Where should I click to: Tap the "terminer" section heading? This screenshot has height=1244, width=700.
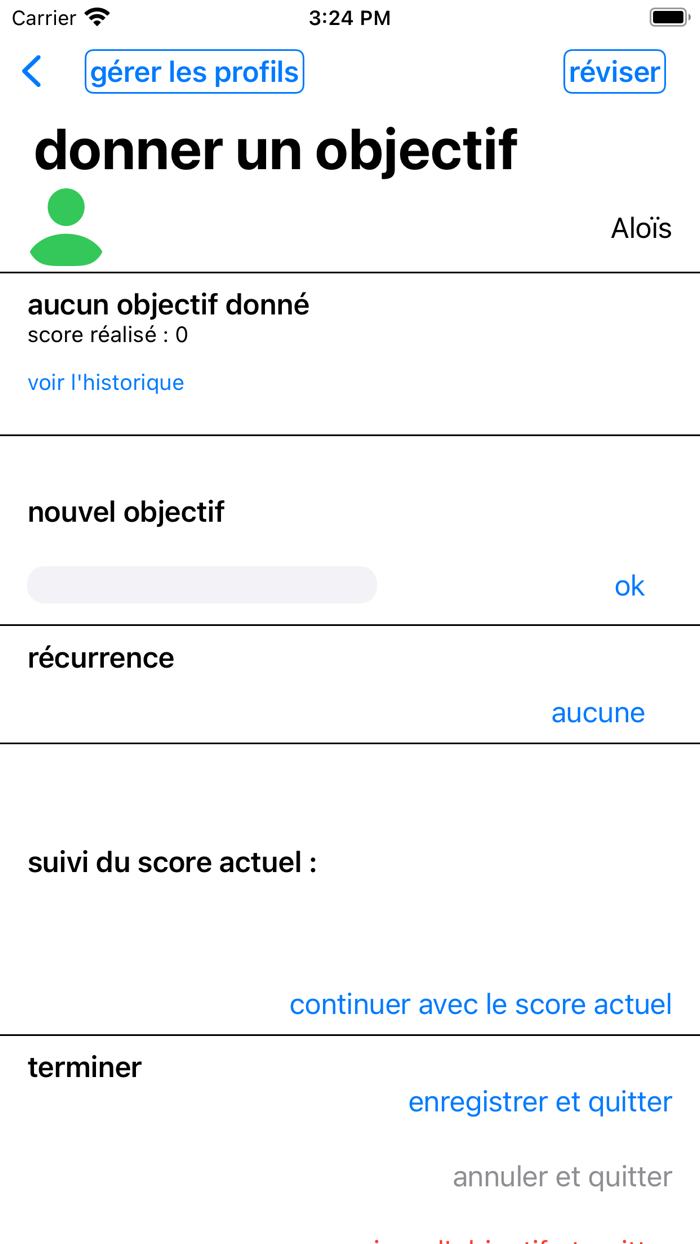[85, 1067]
